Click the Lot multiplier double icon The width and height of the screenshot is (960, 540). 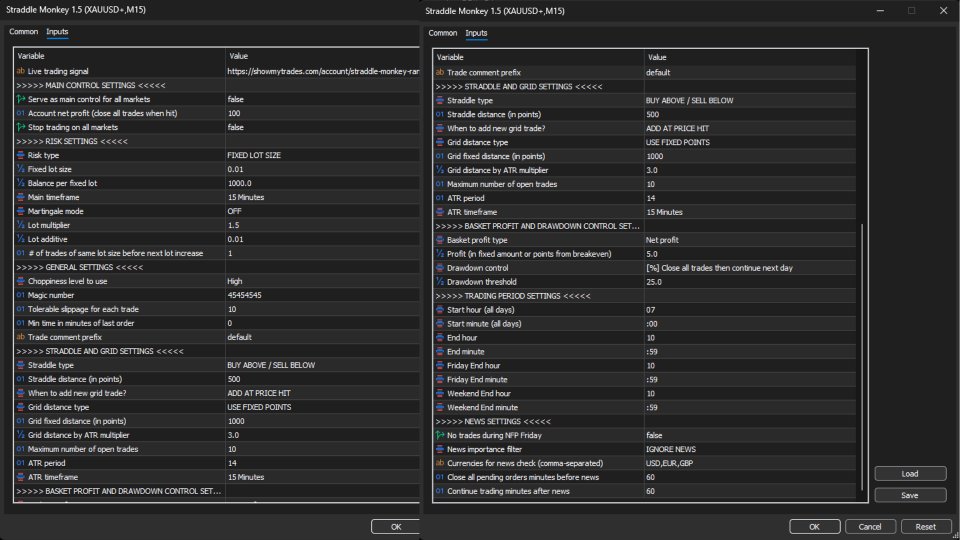click(21, 225)
